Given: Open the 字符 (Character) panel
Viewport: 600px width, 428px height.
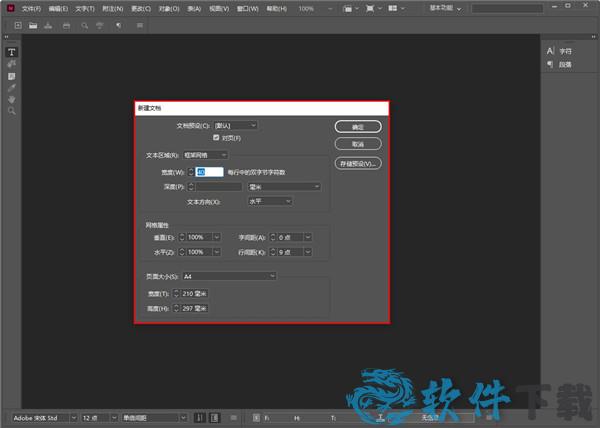Looking at the screenshot, I should (560, 51).
